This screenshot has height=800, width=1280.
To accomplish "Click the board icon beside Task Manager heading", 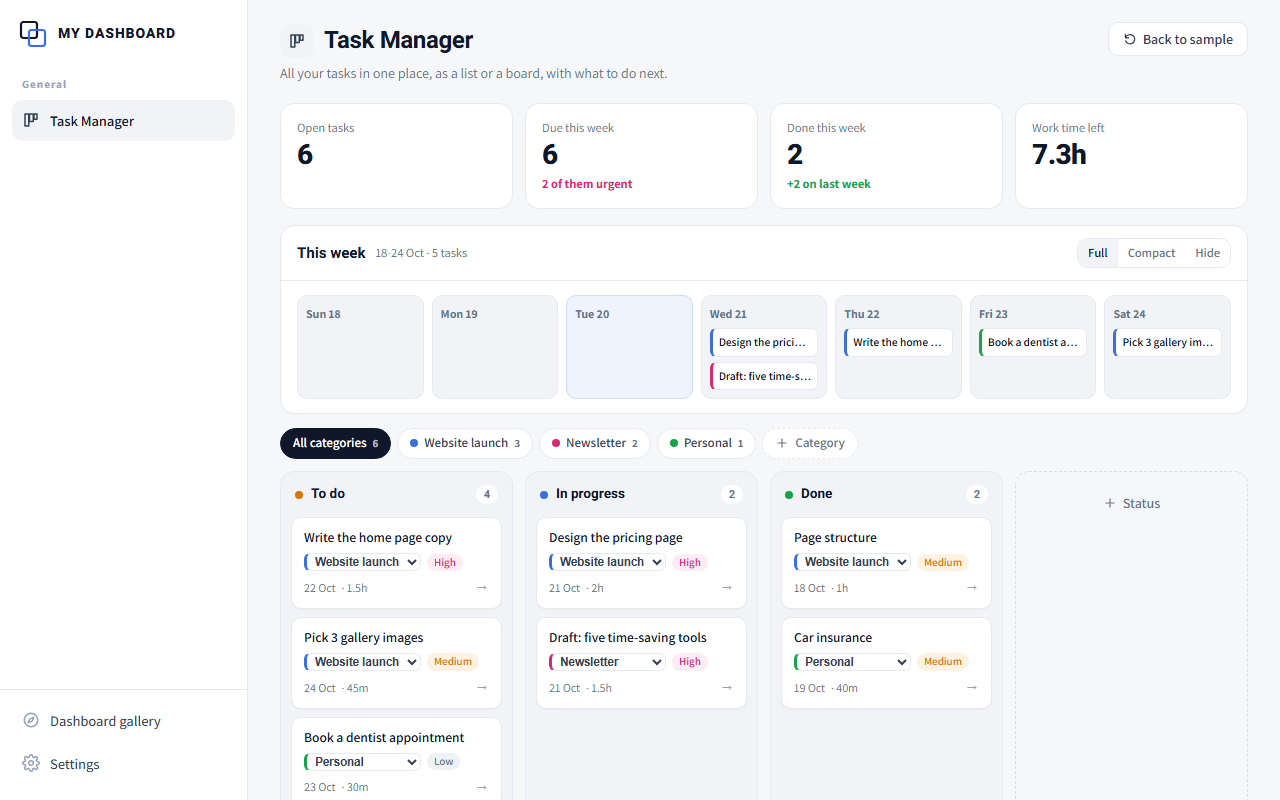I will click(x=297, y=41).
